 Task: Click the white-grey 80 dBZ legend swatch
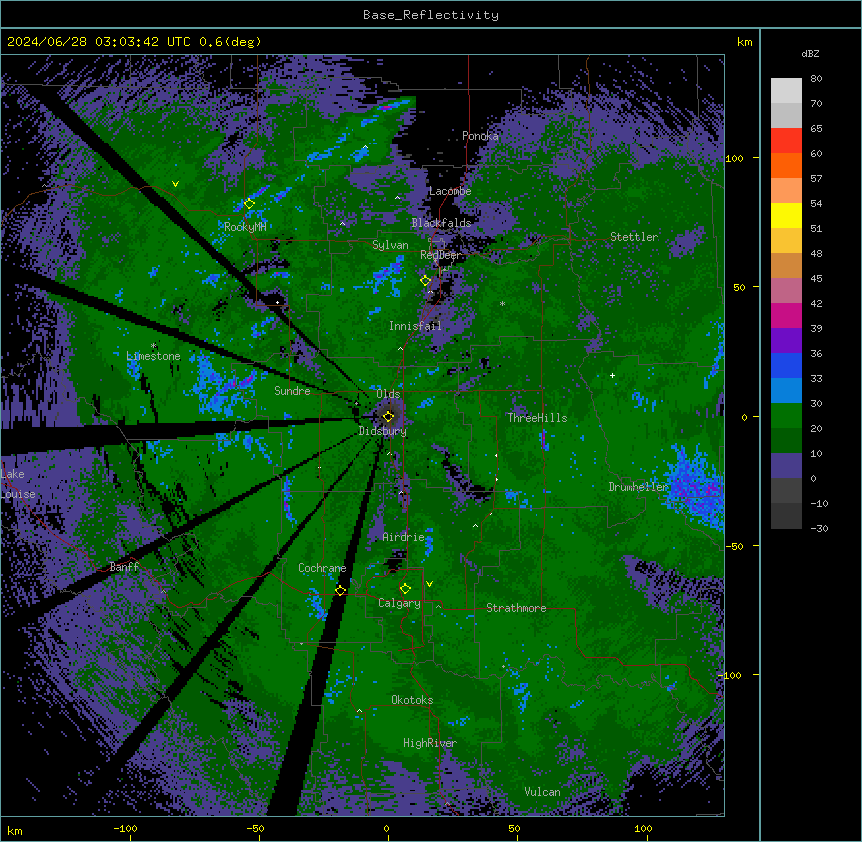(x=786, y=91)
